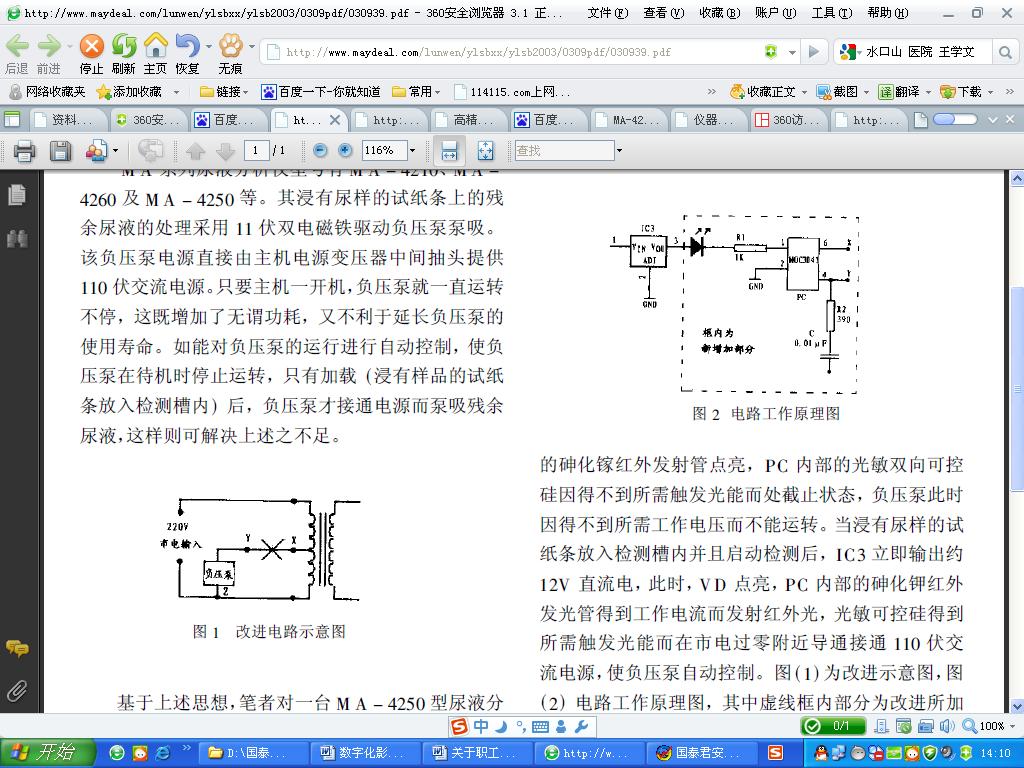Click the search magnifier in browser search box
This screenshot has height=768, width=1024.
pyautogui.click(x=1005, y=52)
